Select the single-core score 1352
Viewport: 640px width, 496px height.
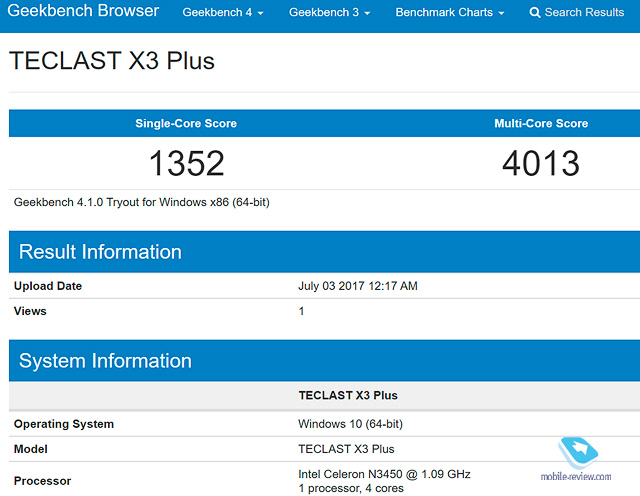click(187, 163)
